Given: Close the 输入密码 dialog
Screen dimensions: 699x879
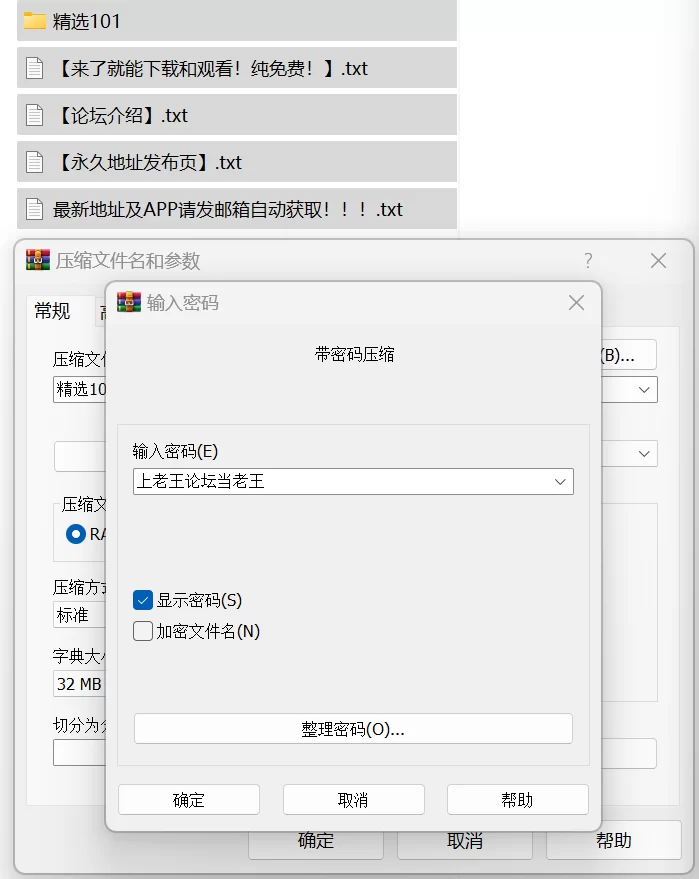Looking at the screenshot, I should point(576,303).
